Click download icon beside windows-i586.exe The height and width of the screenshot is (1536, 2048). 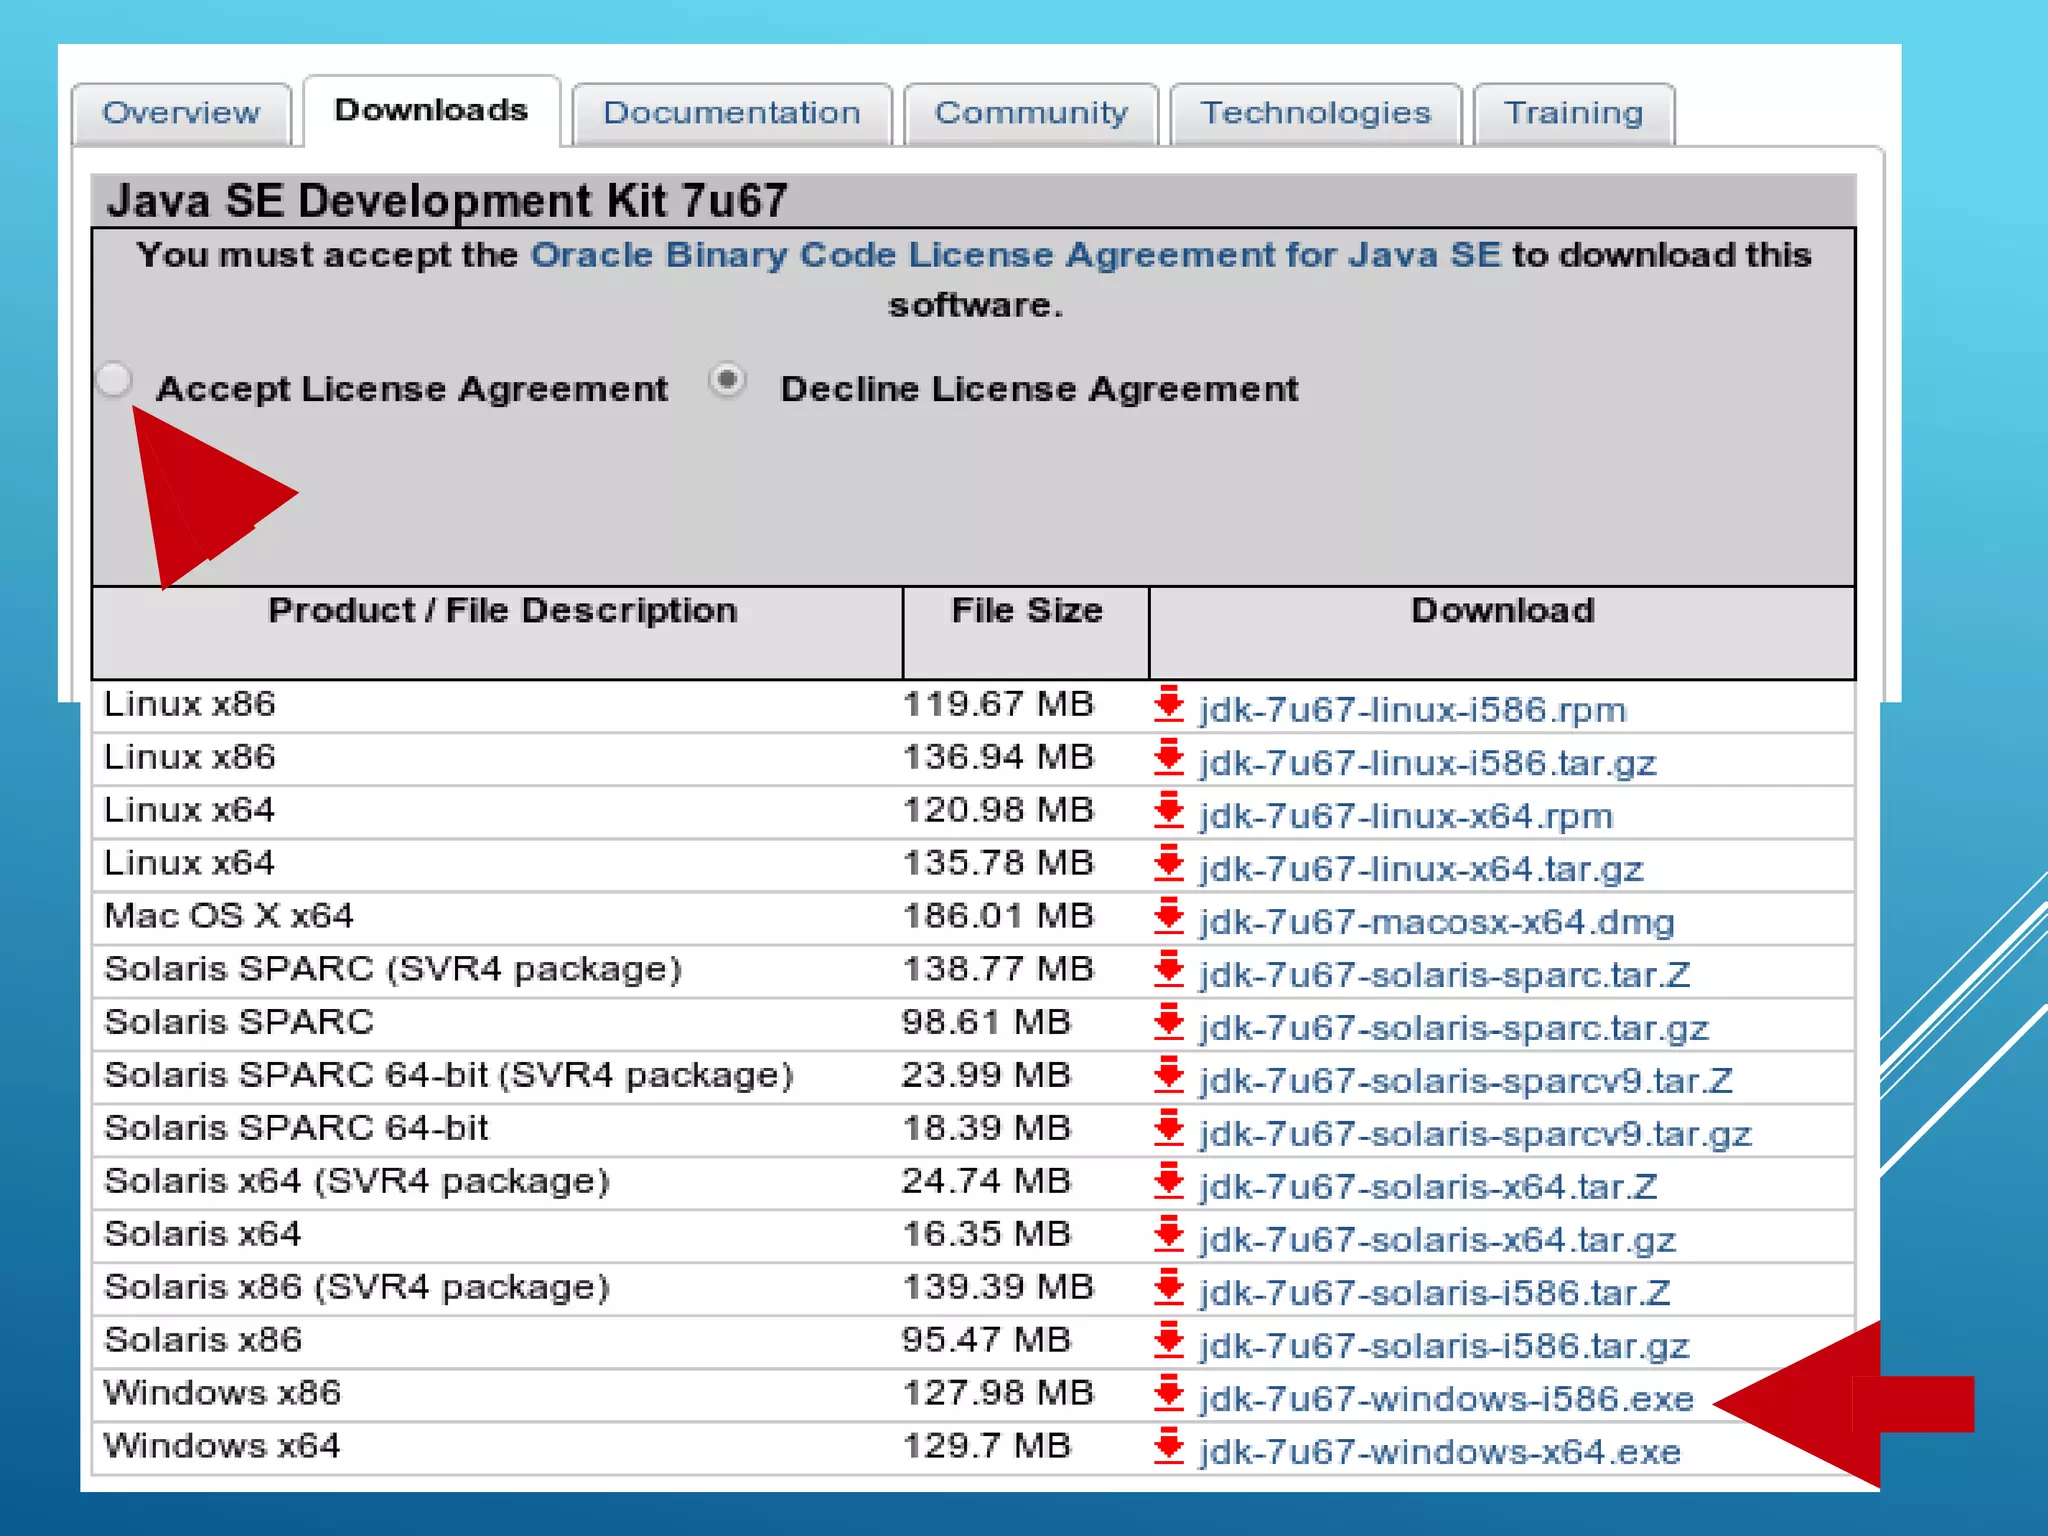(1168, 1394)
